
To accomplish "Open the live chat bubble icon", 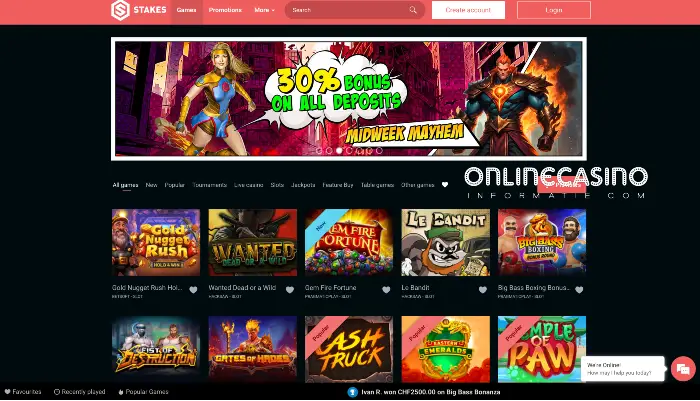I will 683,368.
